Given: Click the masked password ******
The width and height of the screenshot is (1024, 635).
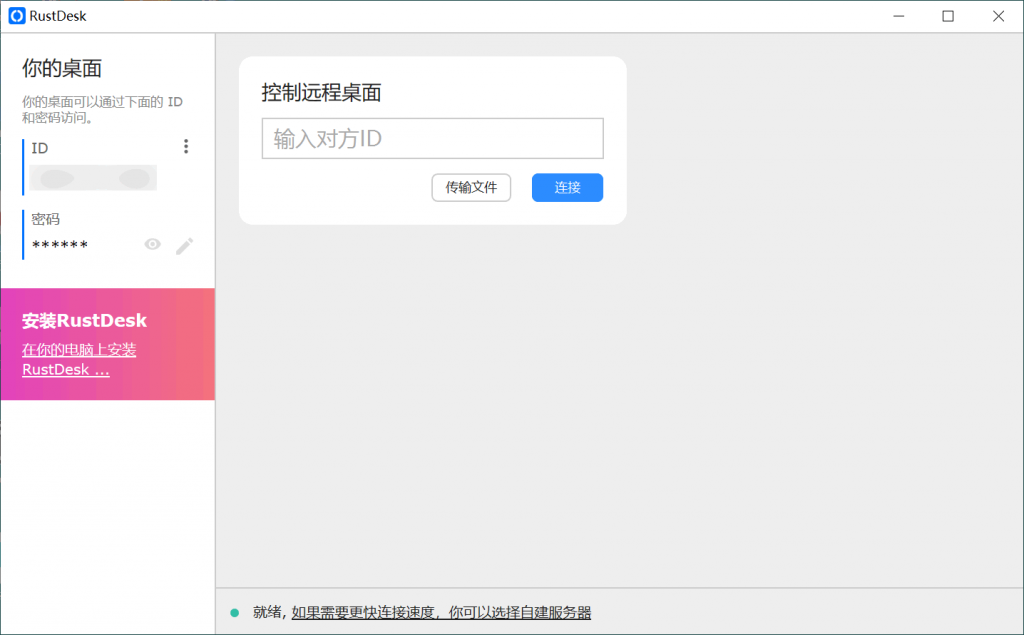Looking at the screenshot, I should pos(60,246).
